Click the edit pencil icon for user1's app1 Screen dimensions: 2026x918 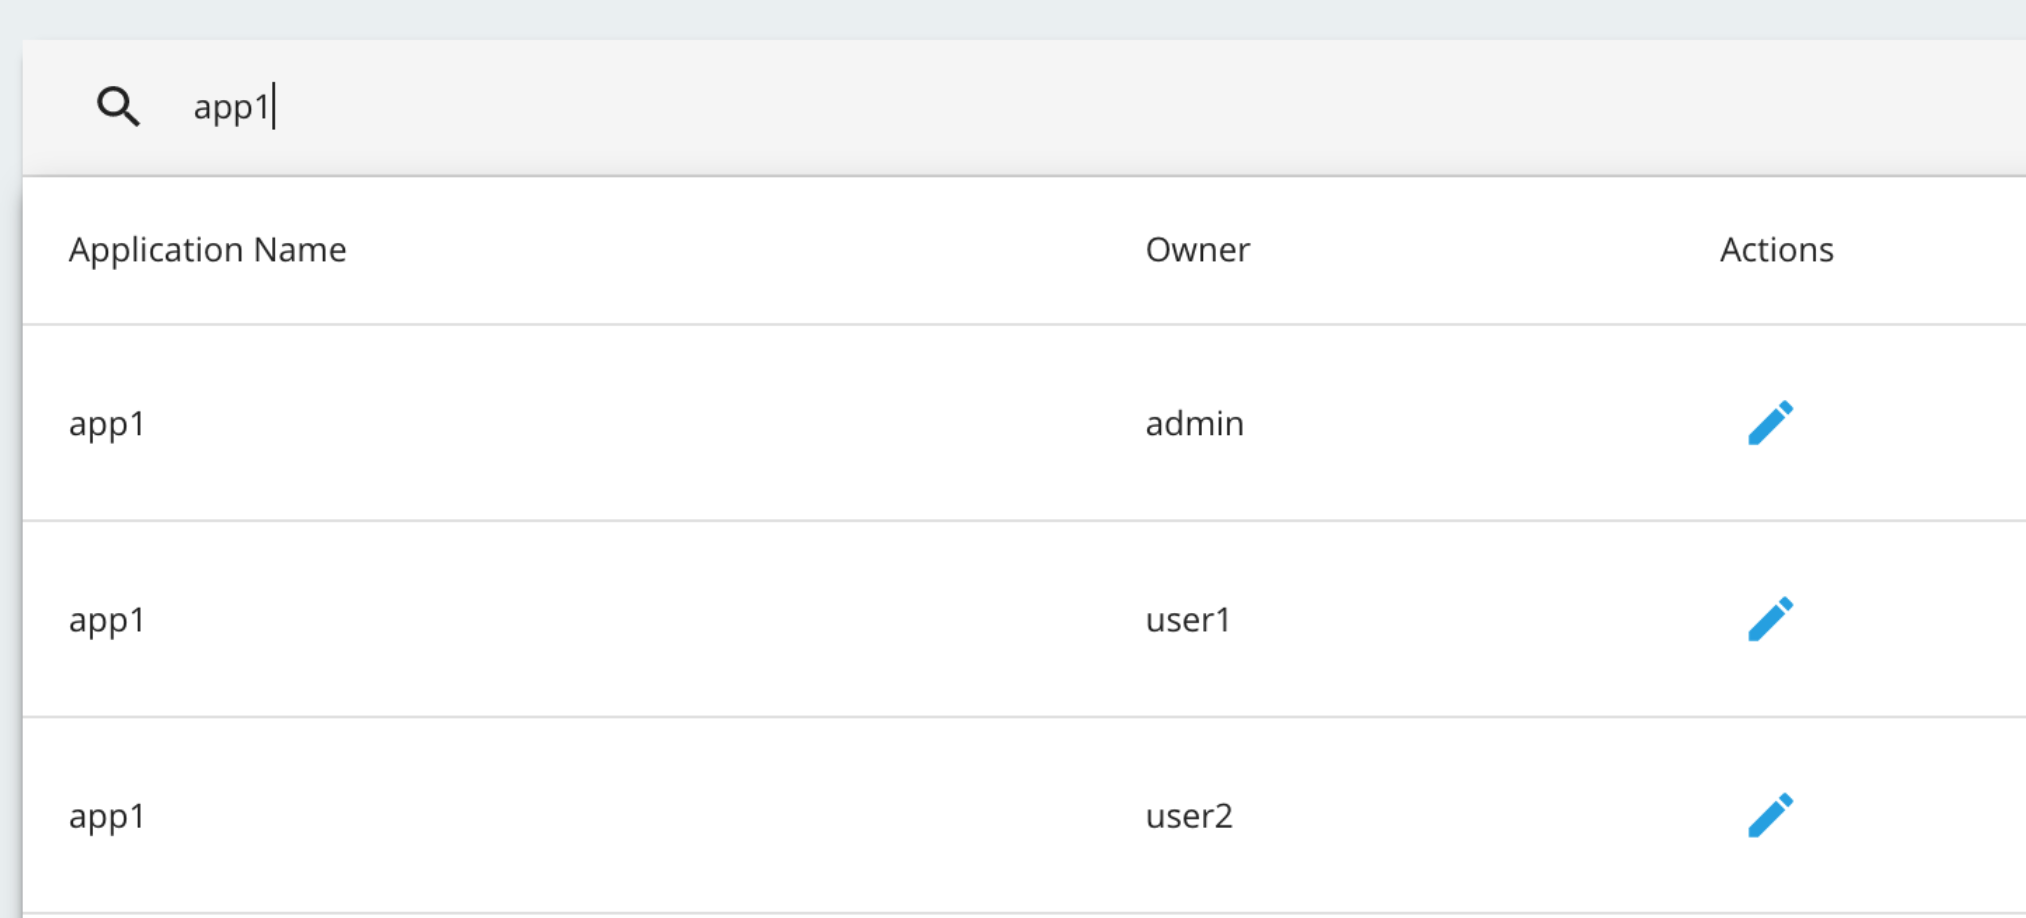1772,618
